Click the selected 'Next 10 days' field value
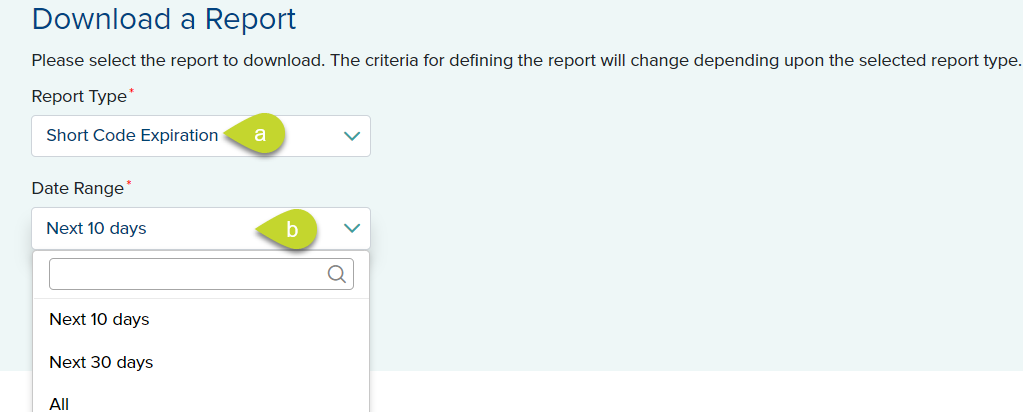This screenshot has height=412, width=1023. point(96,229)
